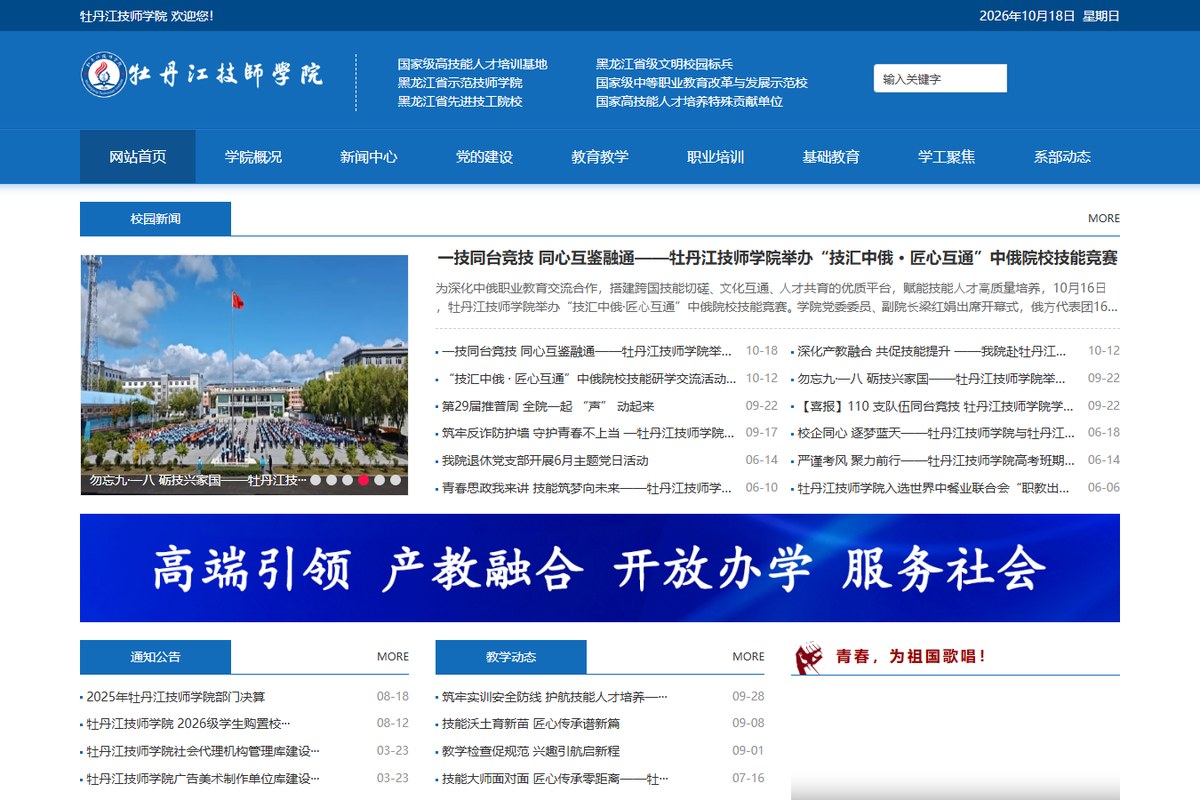Open news 筑牢反诈防护墙 守护青春不上当

coord(589,433)
